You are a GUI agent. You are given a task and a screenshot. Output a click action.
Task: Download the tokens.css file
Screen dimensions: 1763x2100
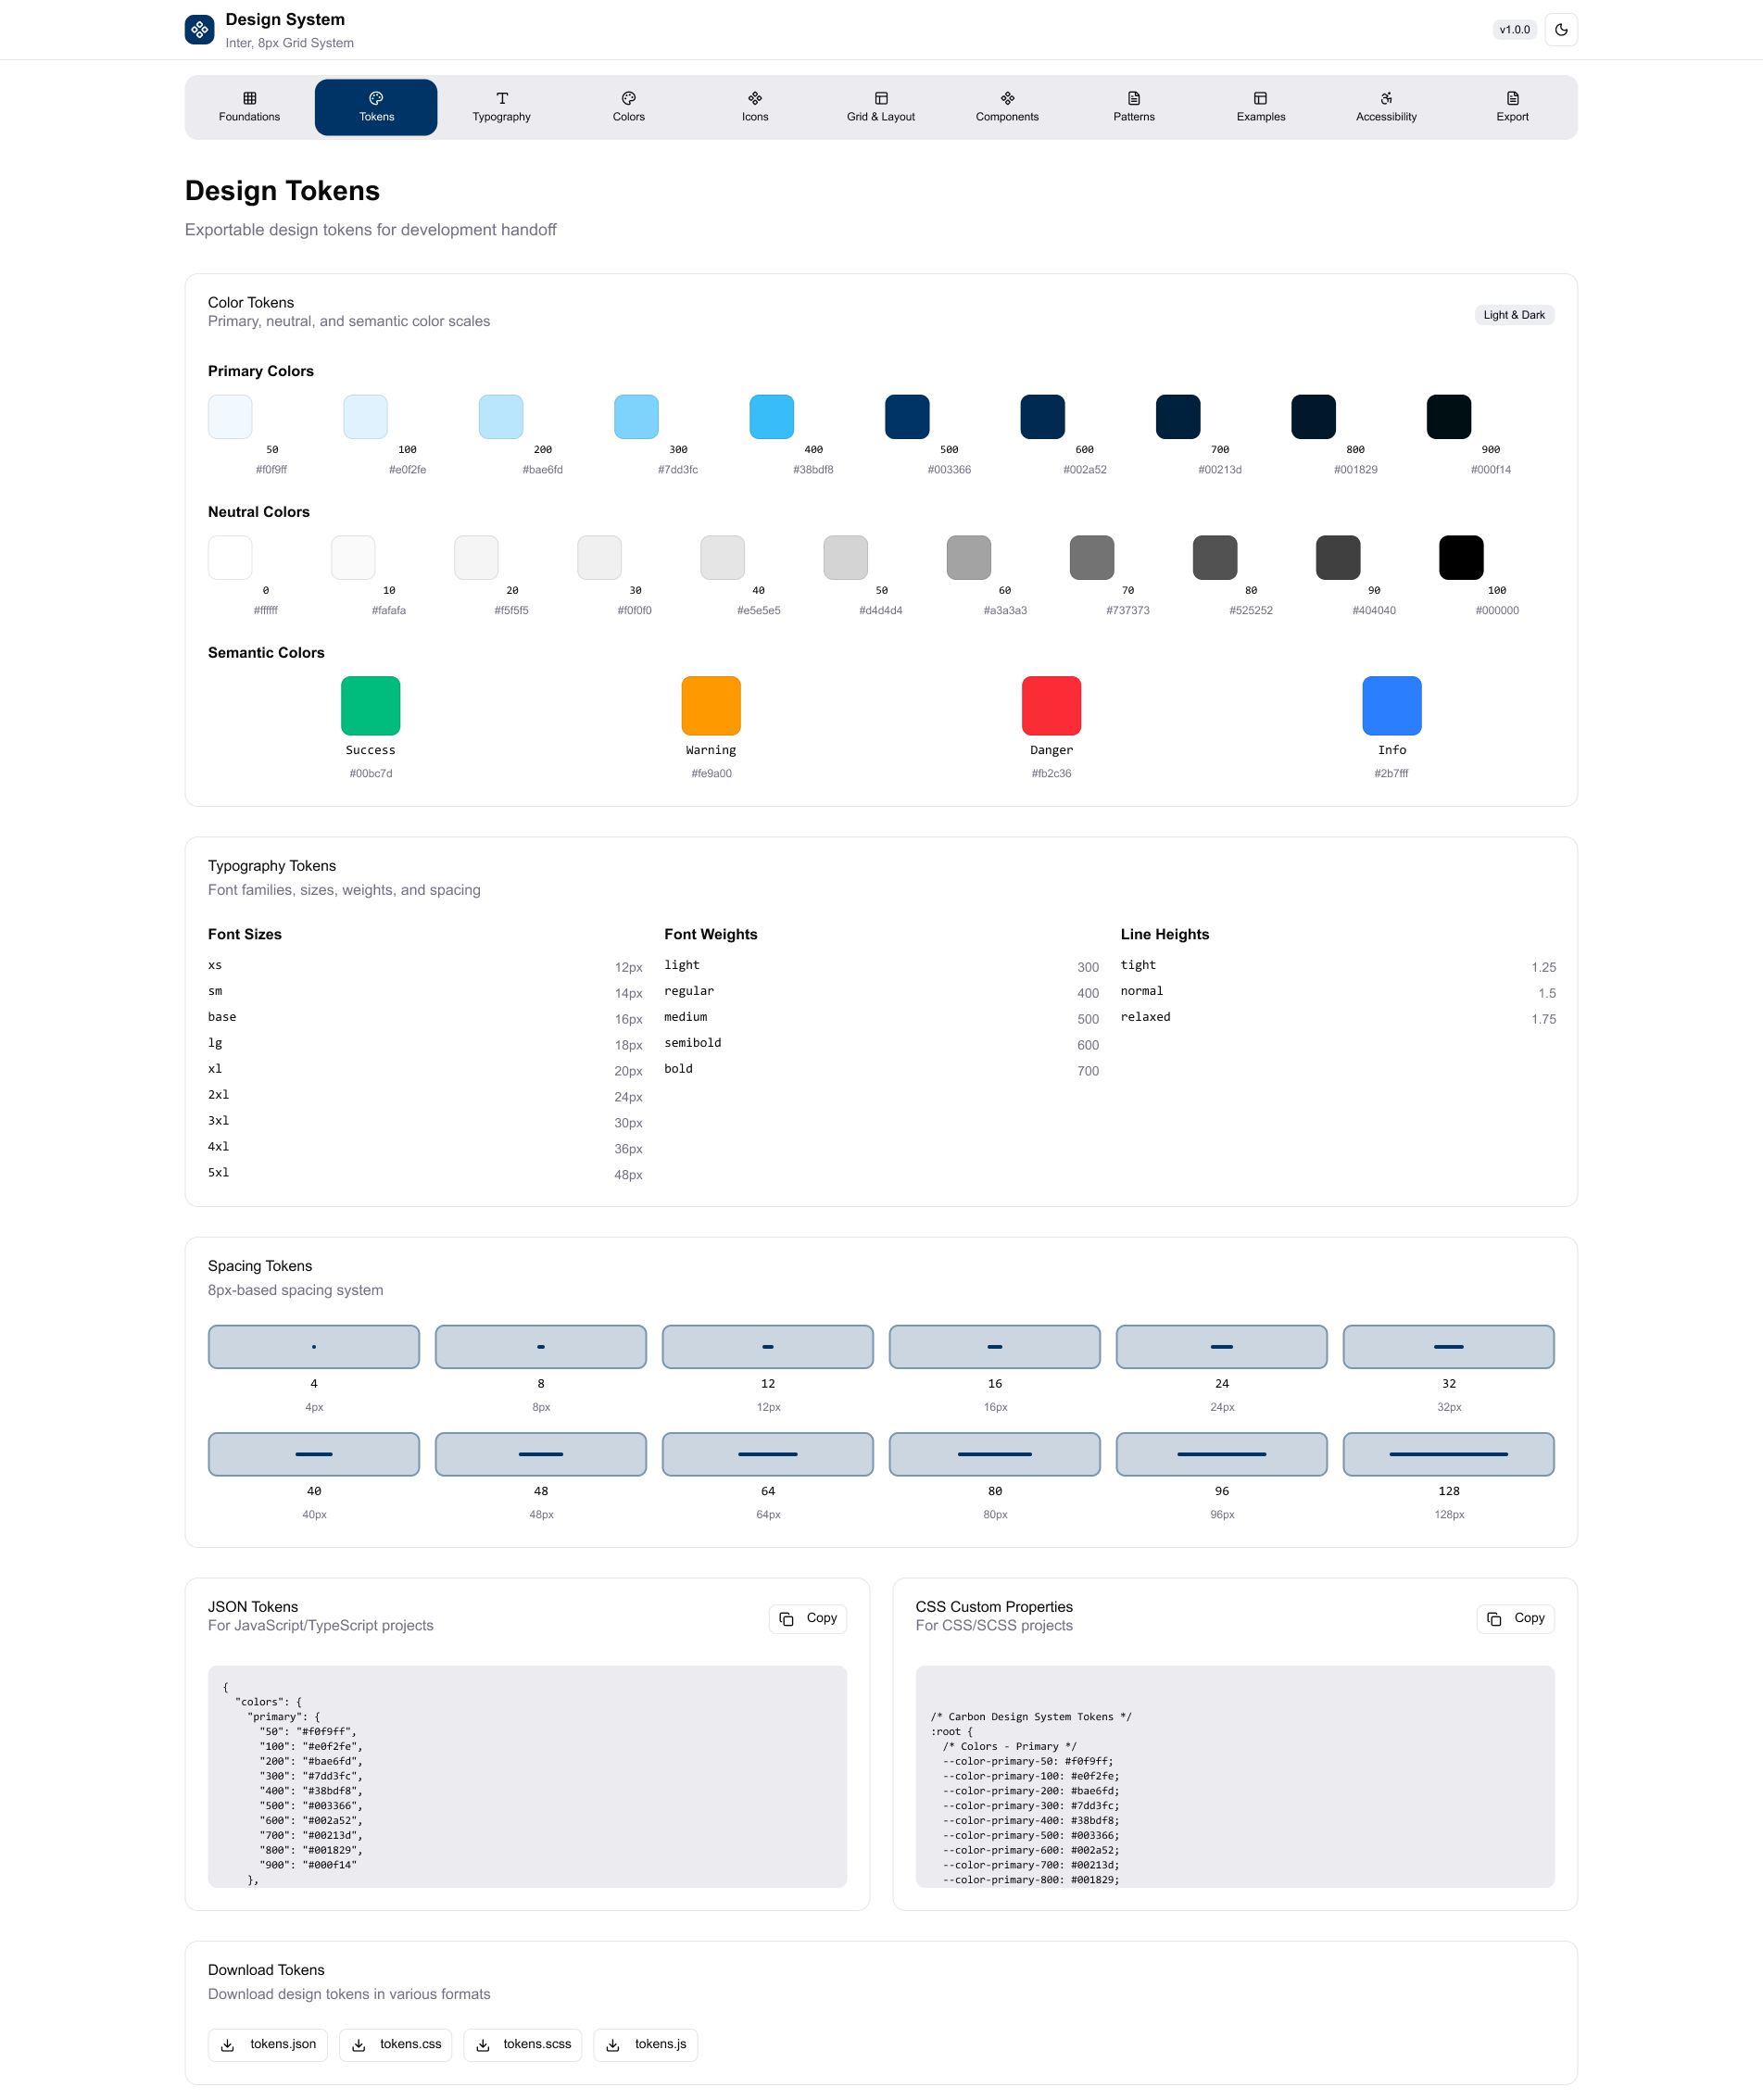pos(396,2044)
